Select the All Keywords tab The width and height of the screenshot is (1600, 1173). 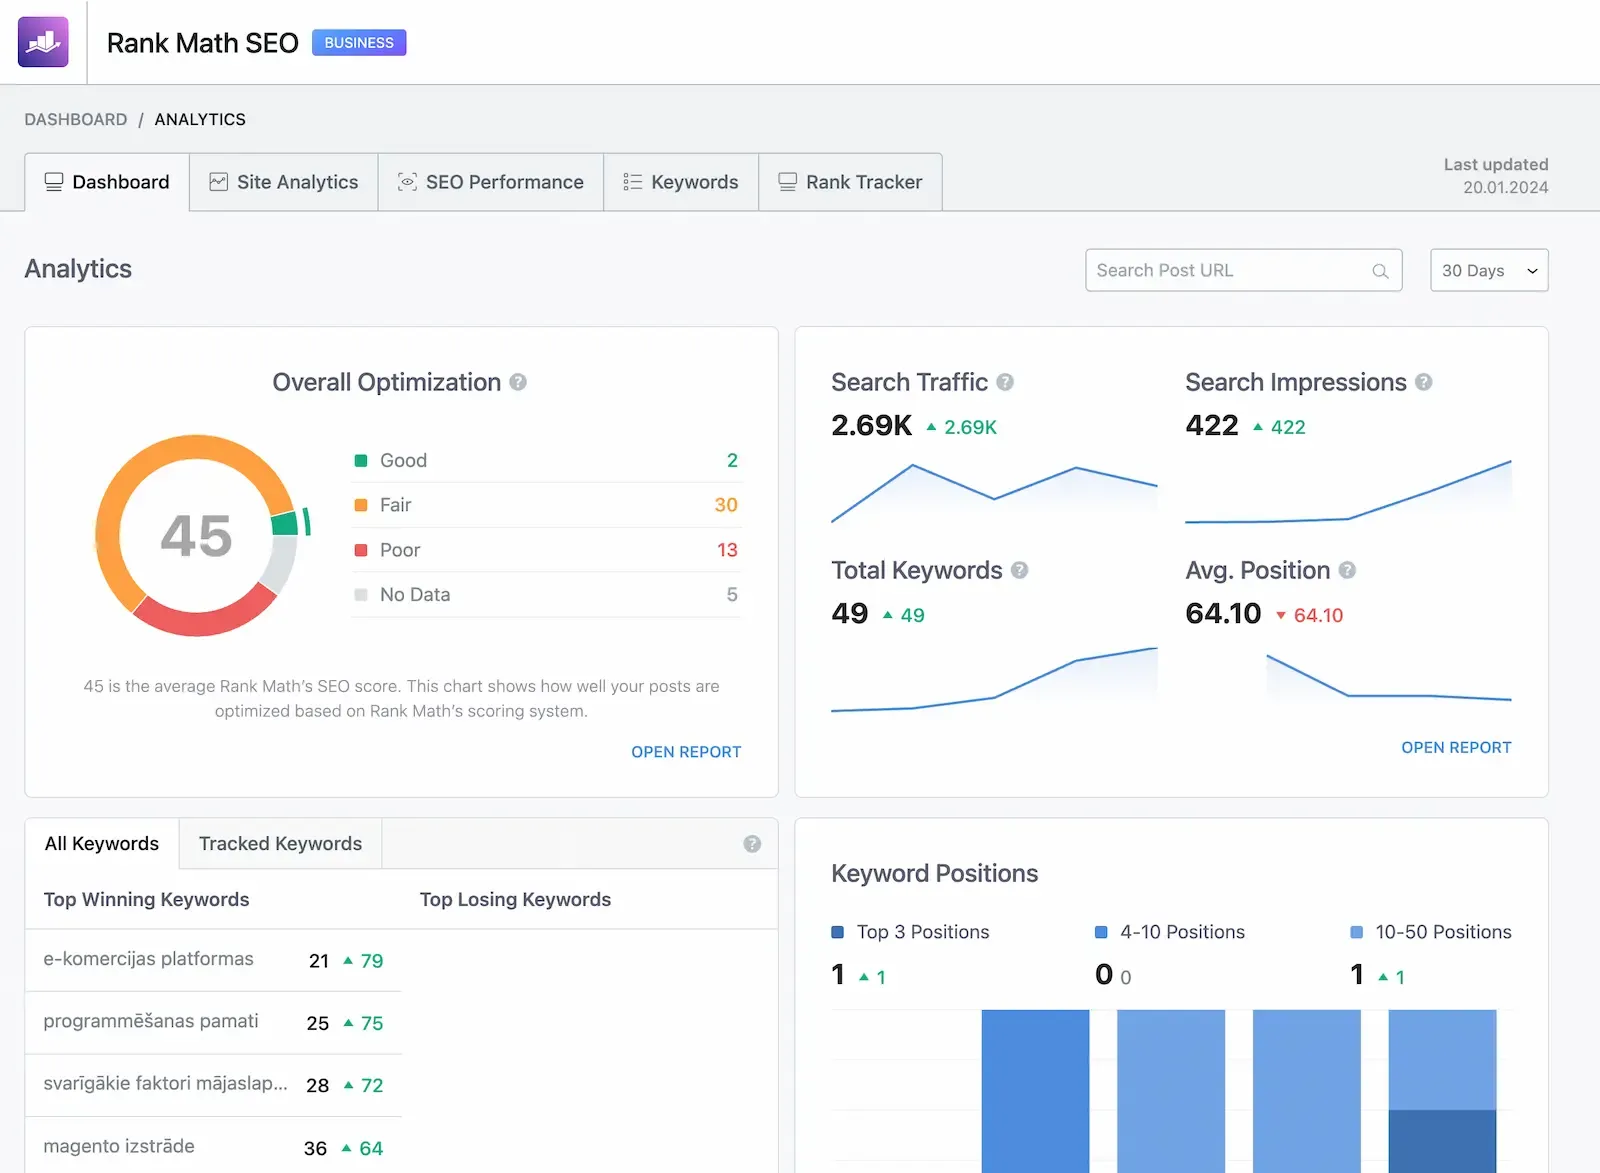point(102,844)
